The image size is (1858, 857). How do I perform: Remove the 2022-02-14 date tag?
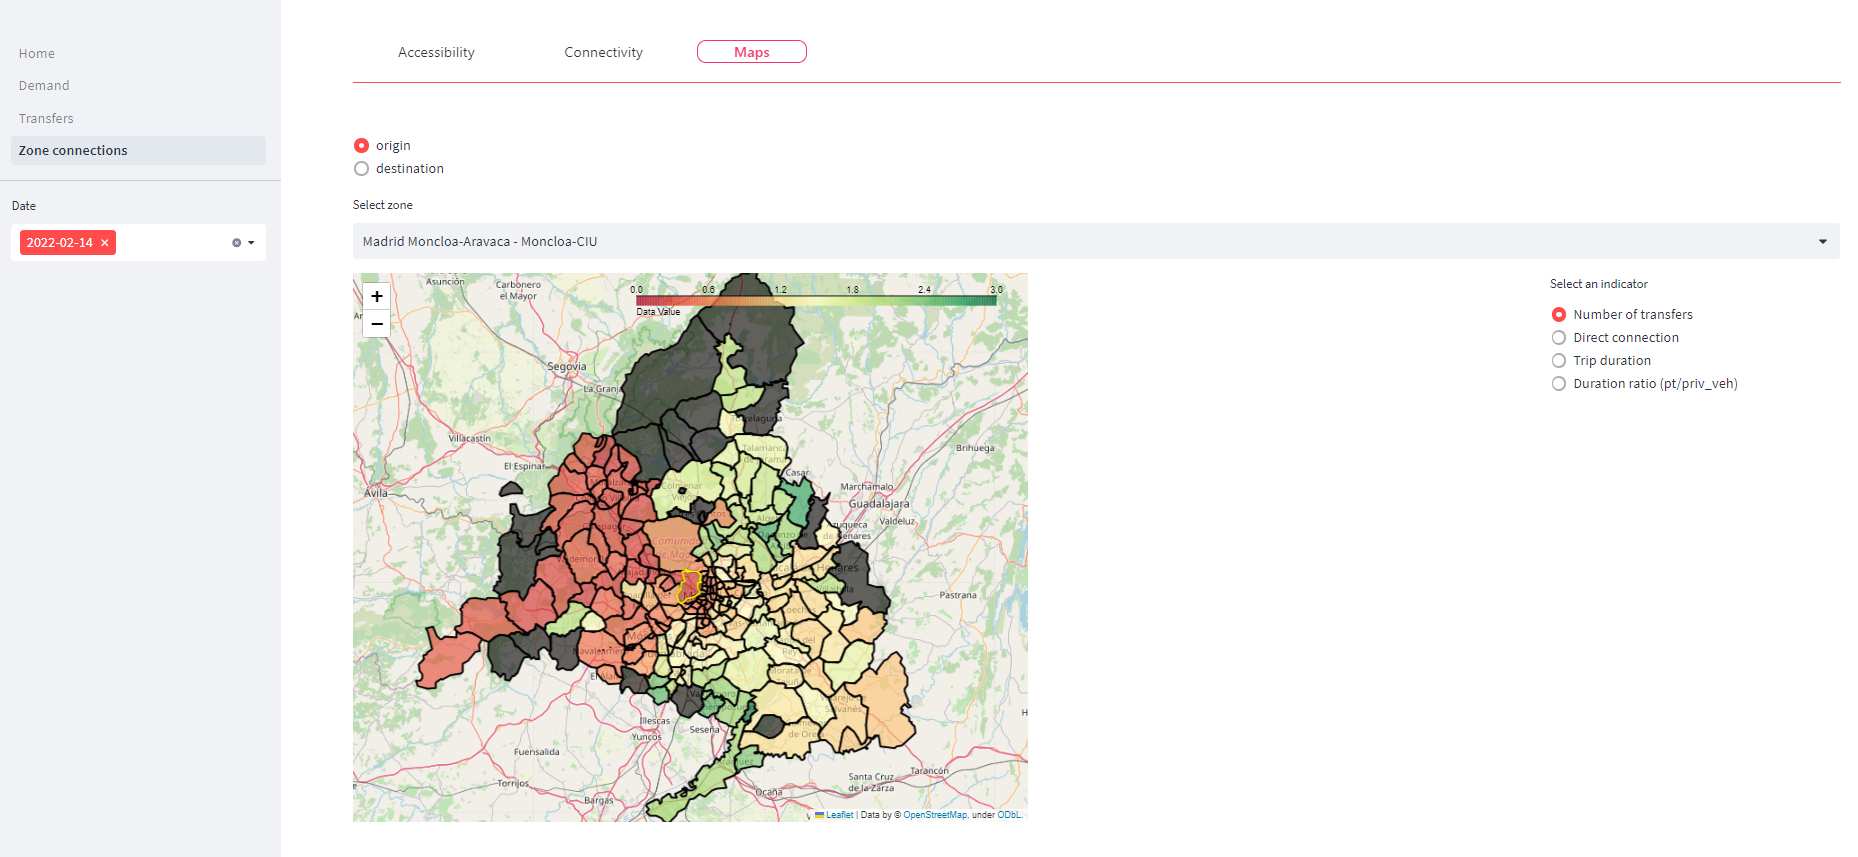click(x=104, y=243)
